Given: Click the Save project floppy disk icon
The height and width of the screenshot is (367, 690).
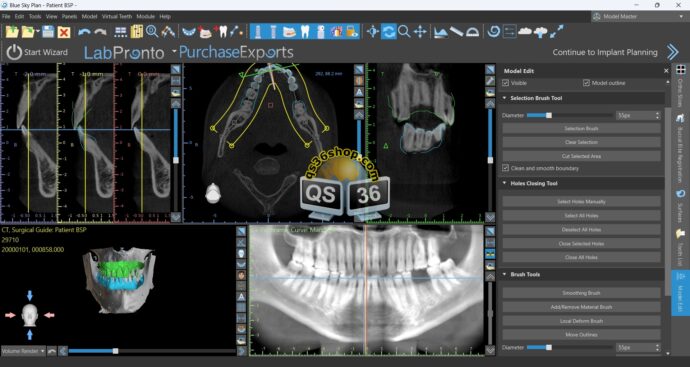Looking at the screenshot, I should pyautogui.click(x=48, y=32).
